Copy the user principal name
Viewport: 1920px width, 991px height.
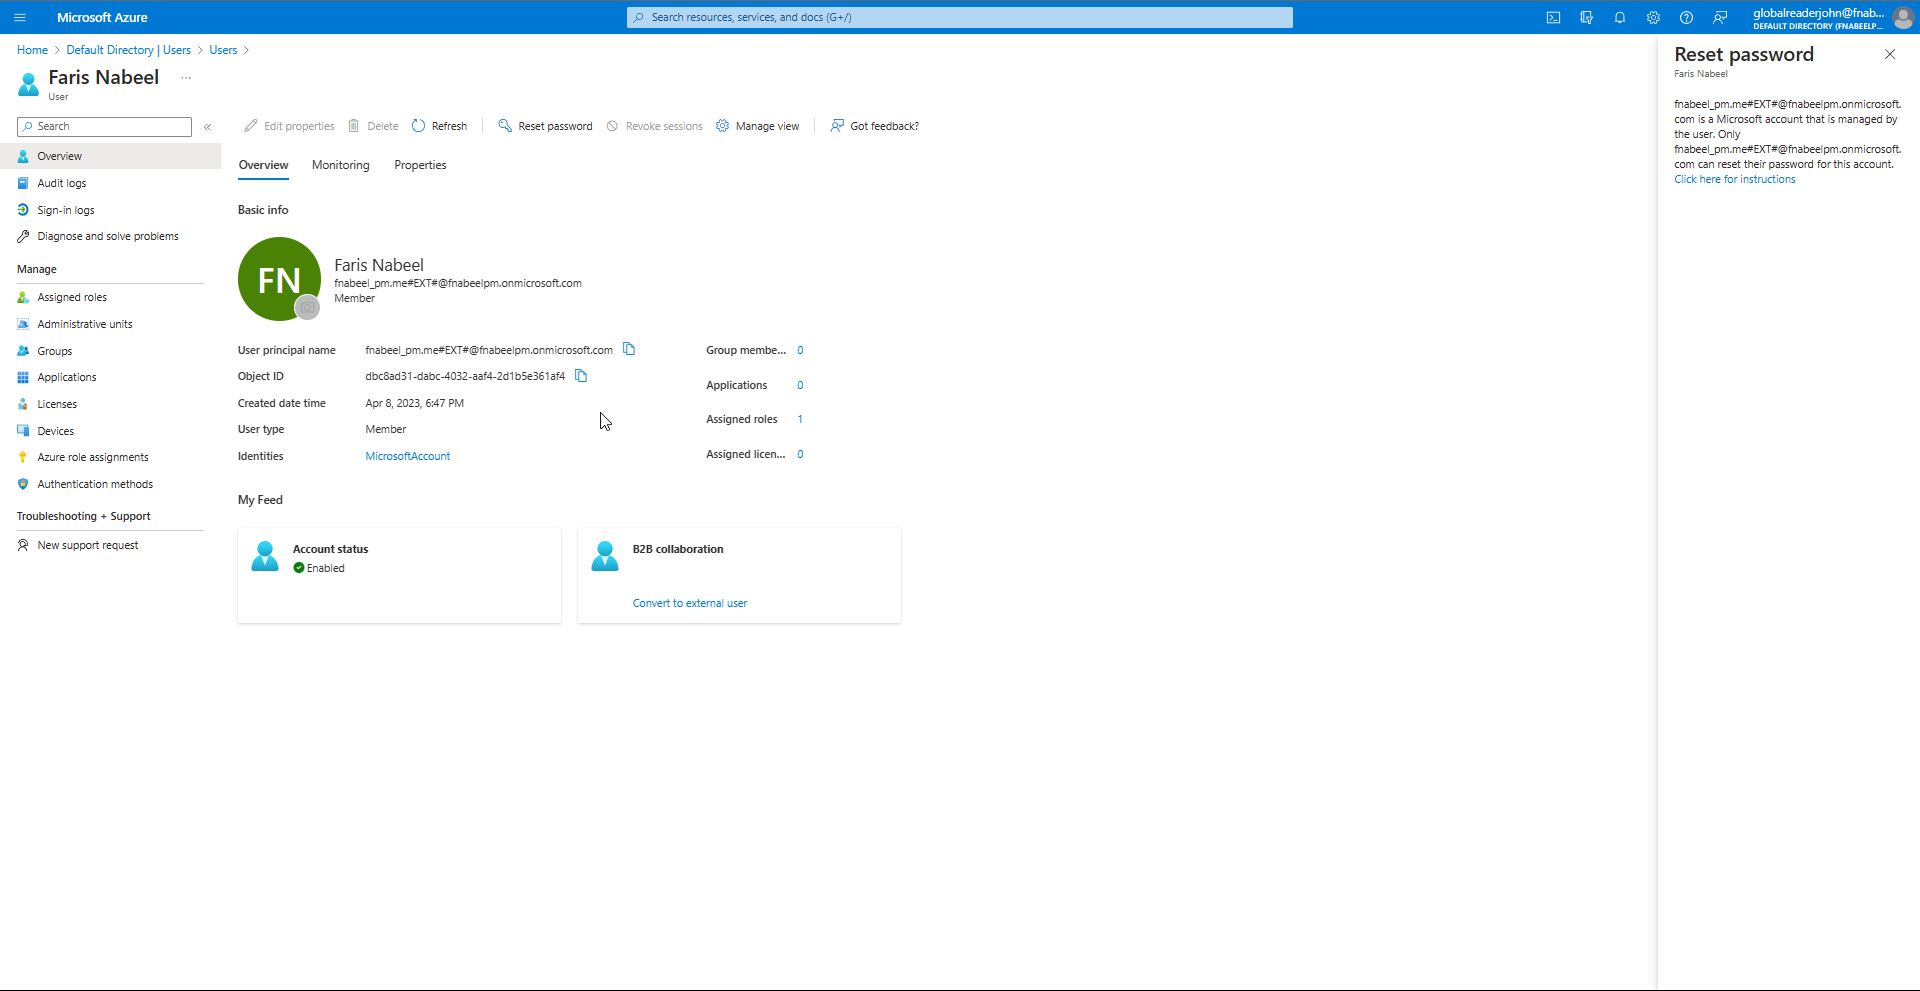pos(630,349)
